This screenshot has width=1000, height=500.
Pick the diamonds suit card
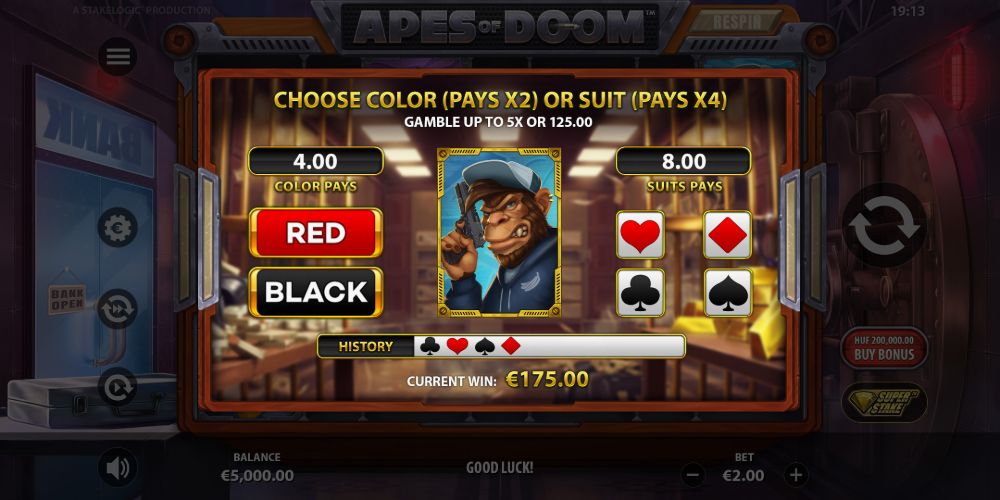pos(728,234)
